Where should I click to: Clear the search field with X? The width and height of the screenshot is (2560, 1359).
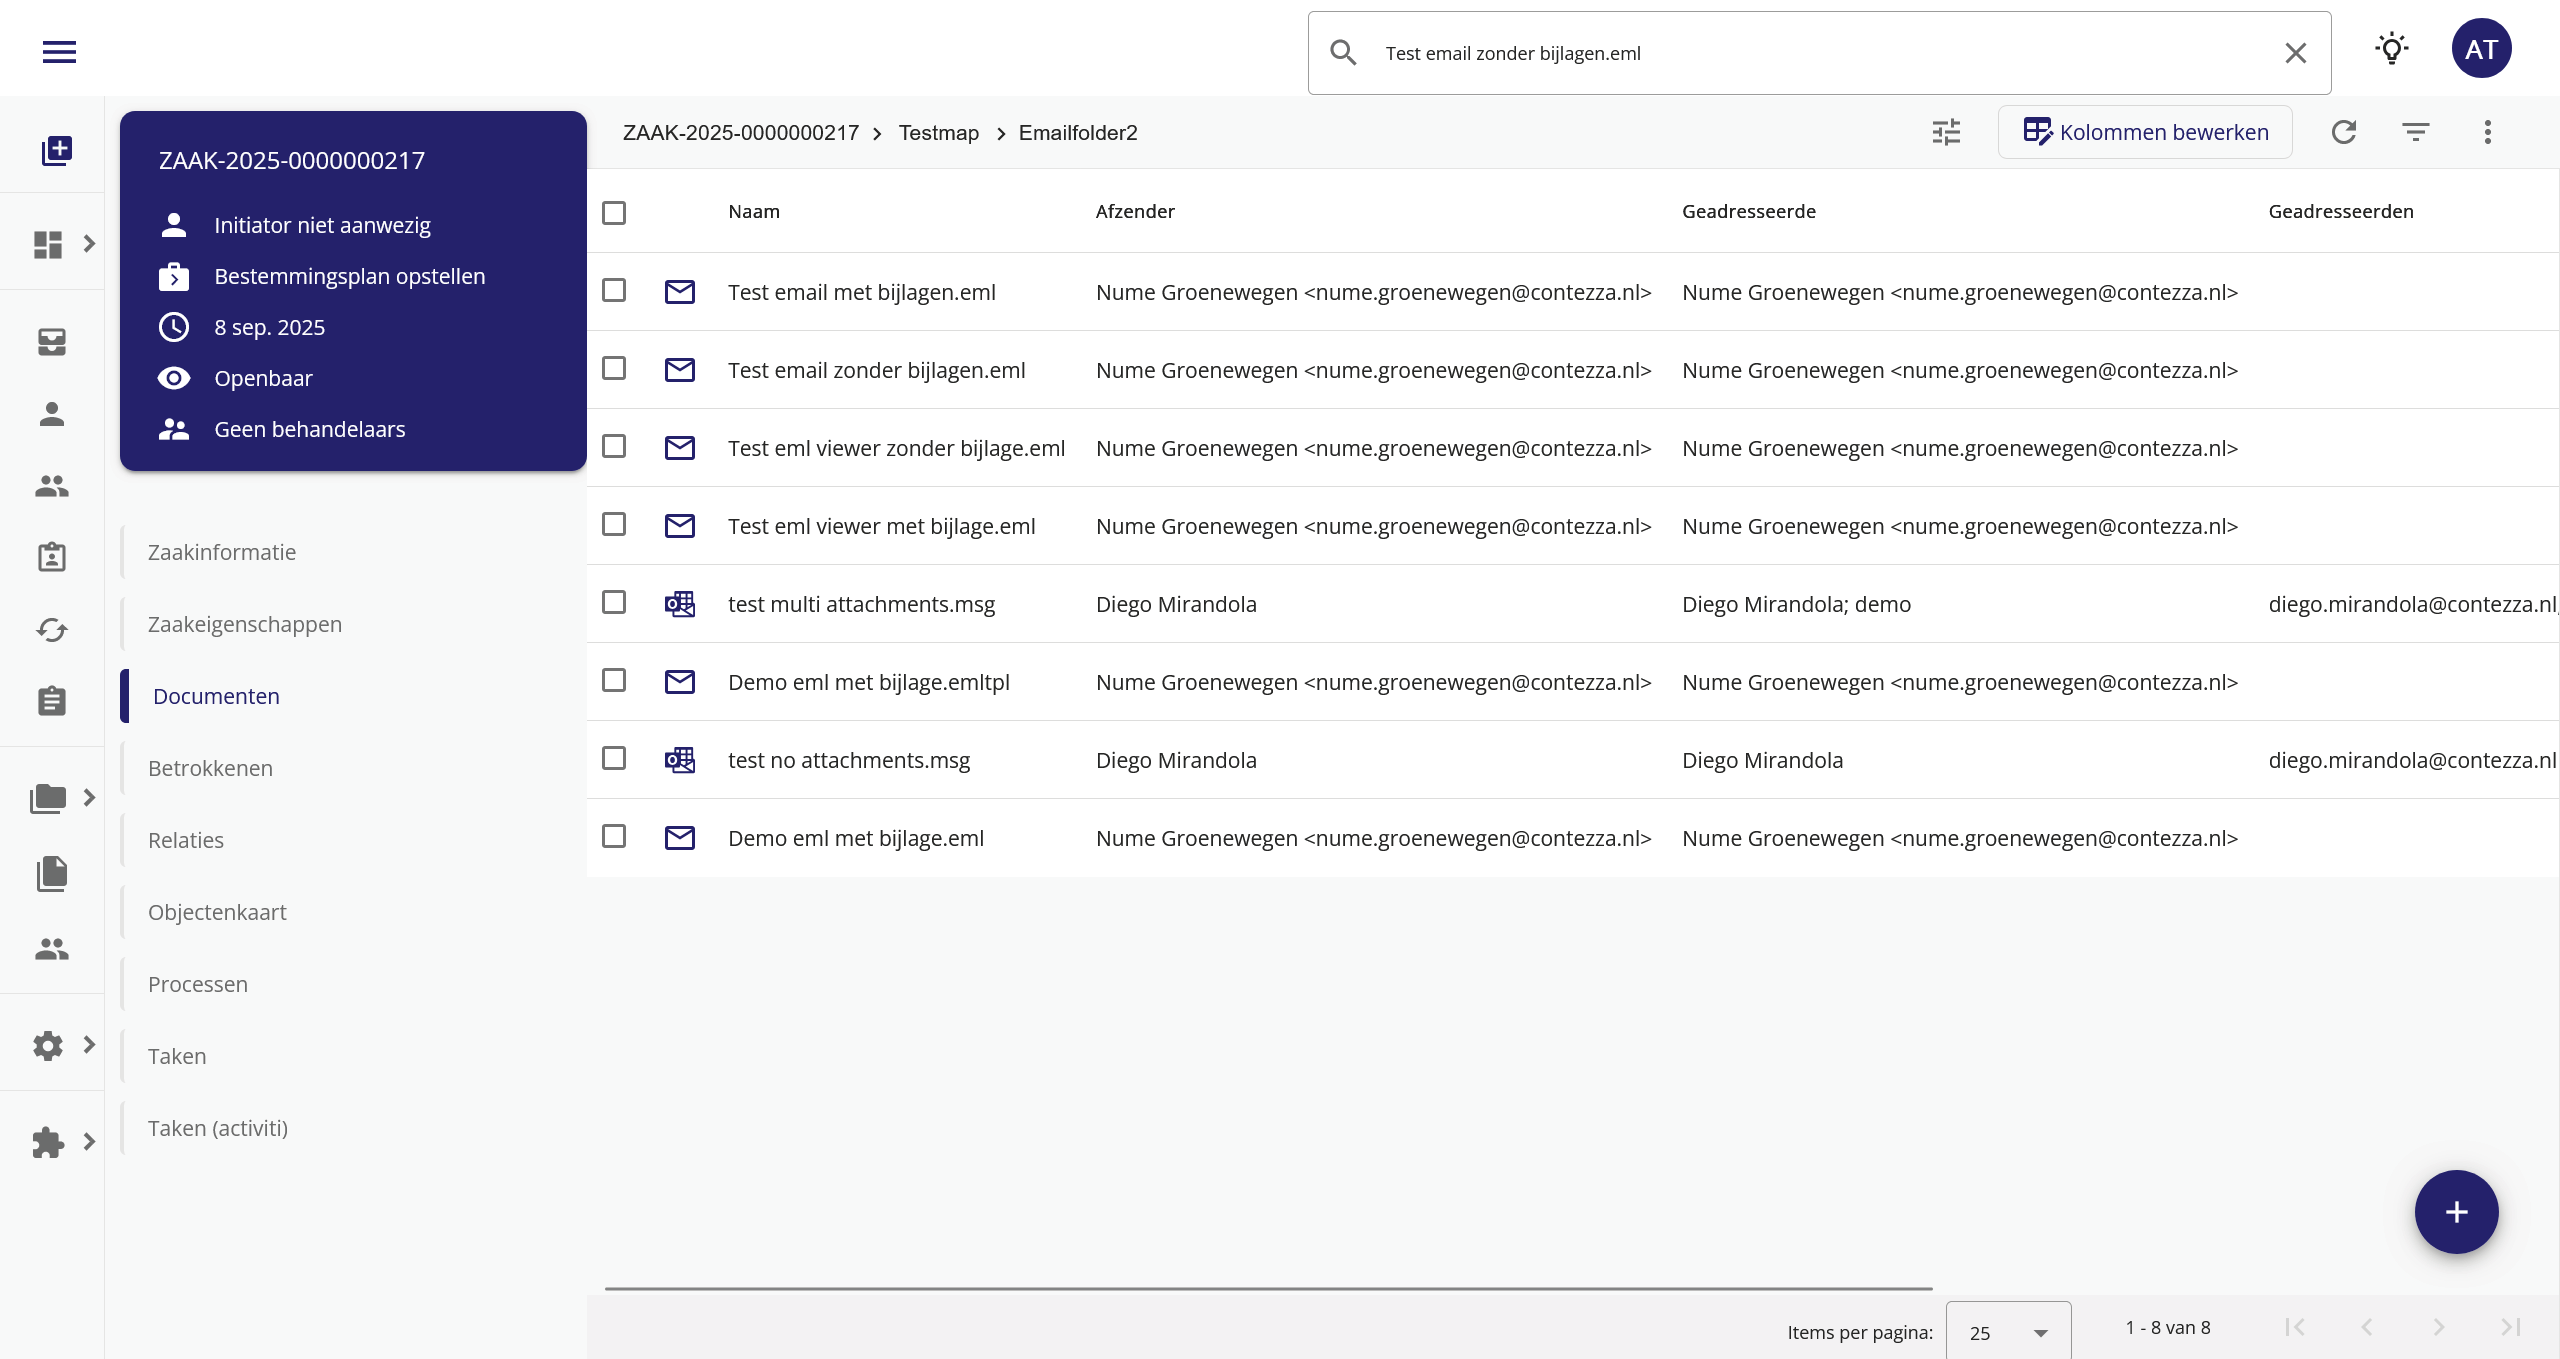click(2295, 53)
